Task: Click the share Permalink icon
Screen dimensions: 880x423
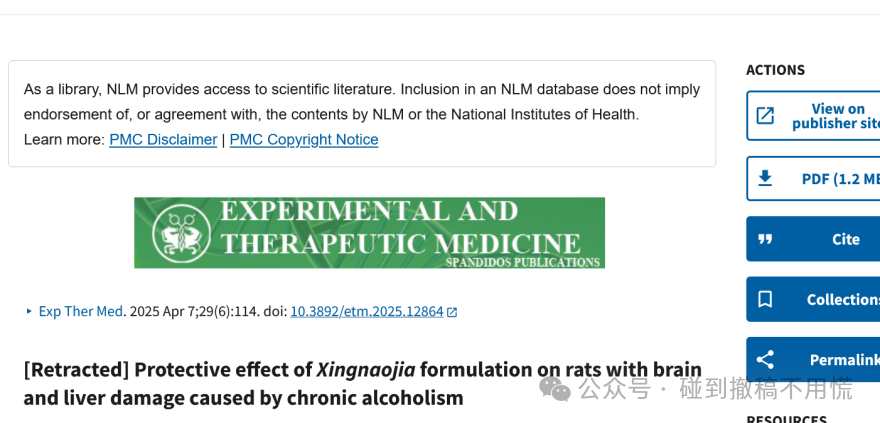Action: [x=765, y=360]
